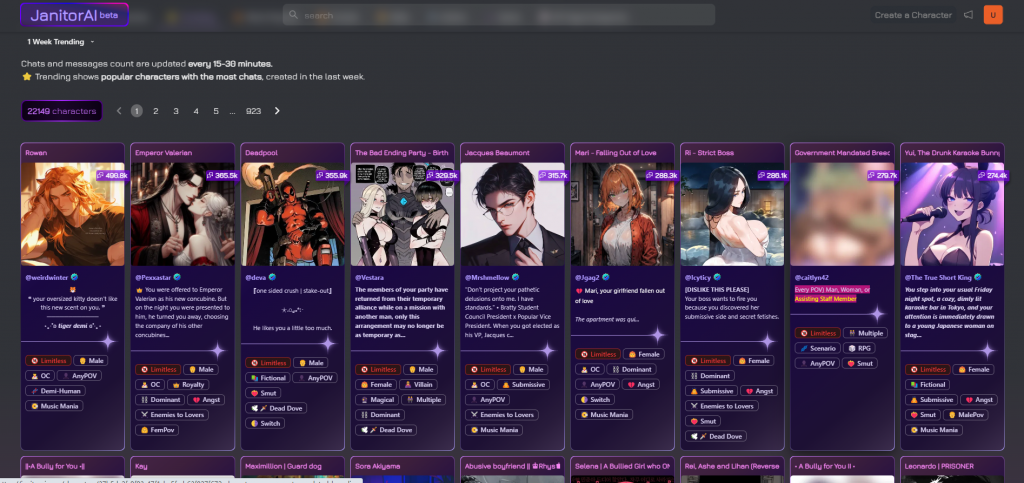The height and width of the screenshot is (483, 1024).
Task: Open the JanitorAI beta logo
Action: coord(74,14)
